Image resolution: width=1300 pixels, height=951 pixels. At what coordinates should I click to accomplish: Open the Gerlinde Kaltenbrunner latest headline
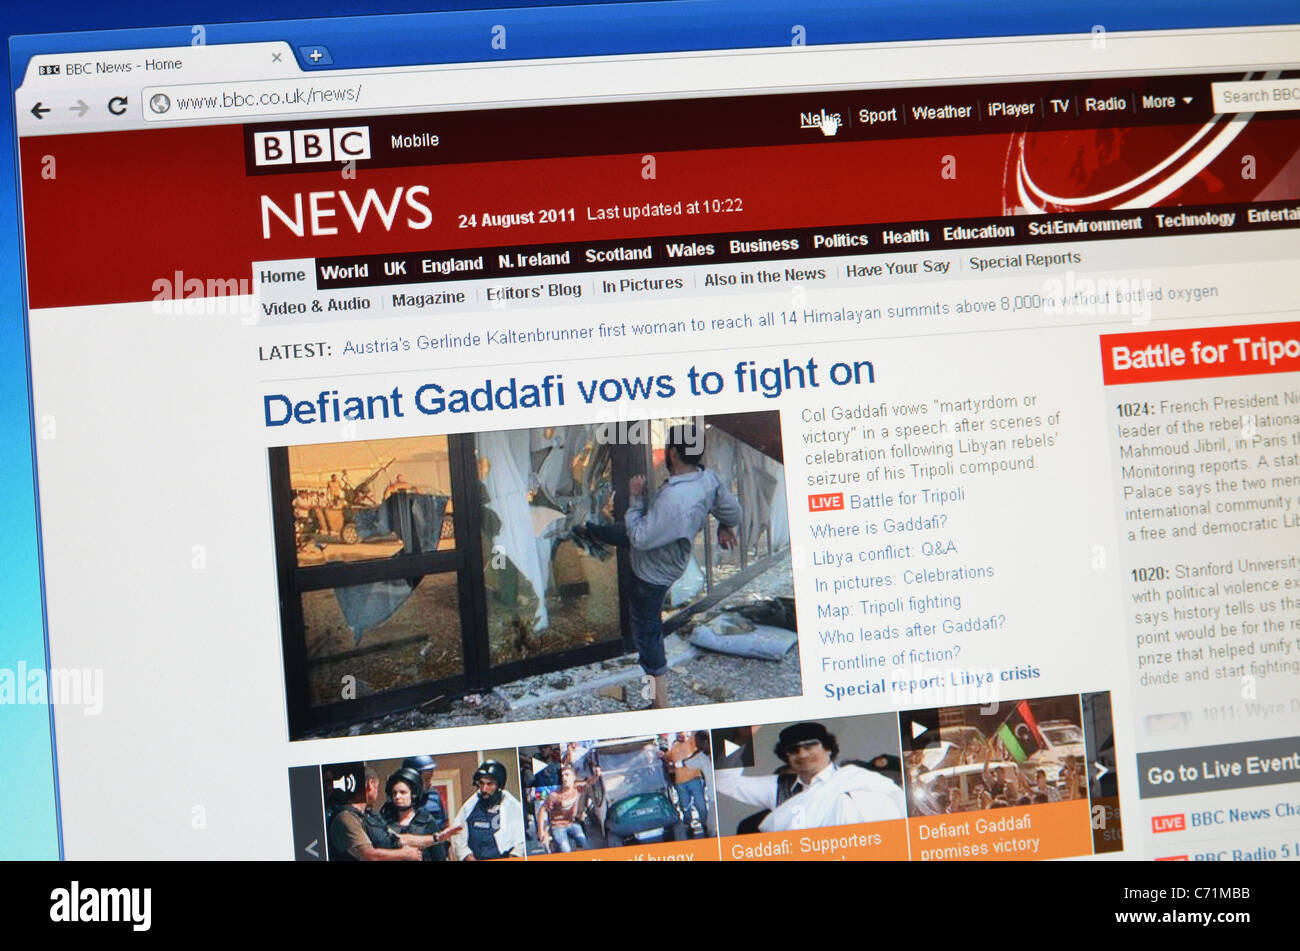click(780, 318)
